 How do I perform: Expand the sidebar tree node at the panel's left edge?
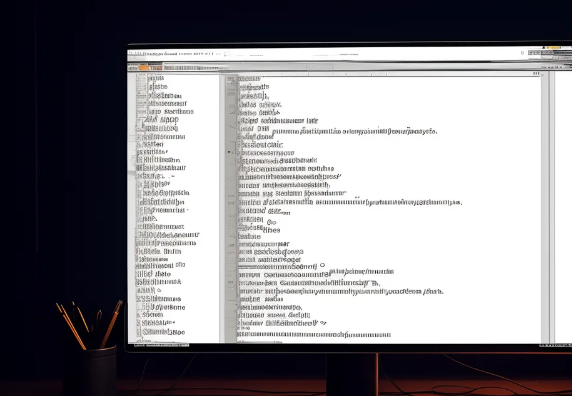click(x=134, y=159)
